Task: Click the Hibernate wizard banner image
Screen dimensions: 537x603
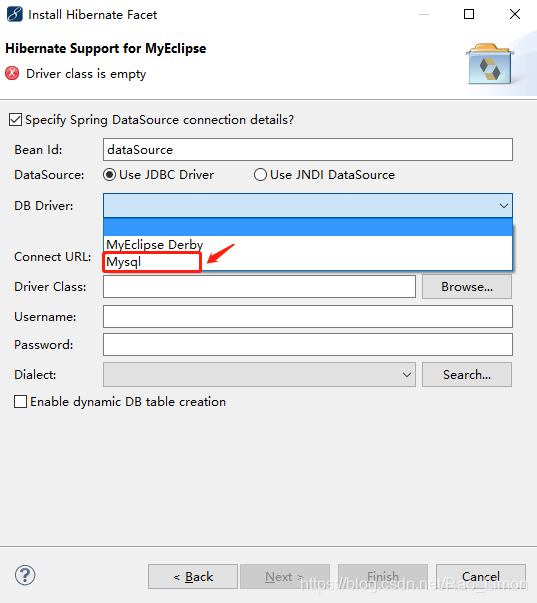Action: click(489, 64)
